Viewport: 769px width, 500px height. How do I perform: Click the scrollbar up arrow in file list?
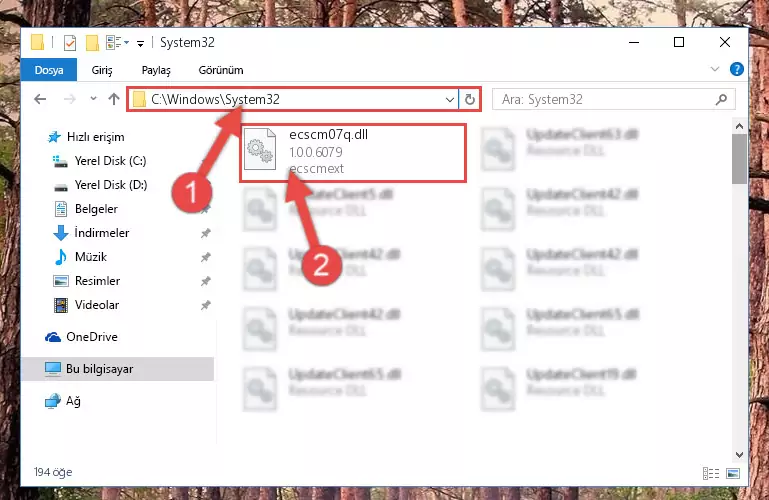pyautogui.click(x=739, y=126)
